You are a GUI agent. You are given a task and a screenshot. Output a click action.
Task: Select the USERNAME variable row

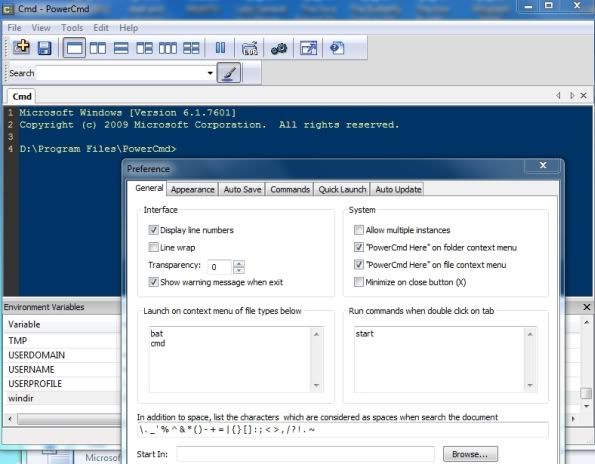click(x=63, y=369)
